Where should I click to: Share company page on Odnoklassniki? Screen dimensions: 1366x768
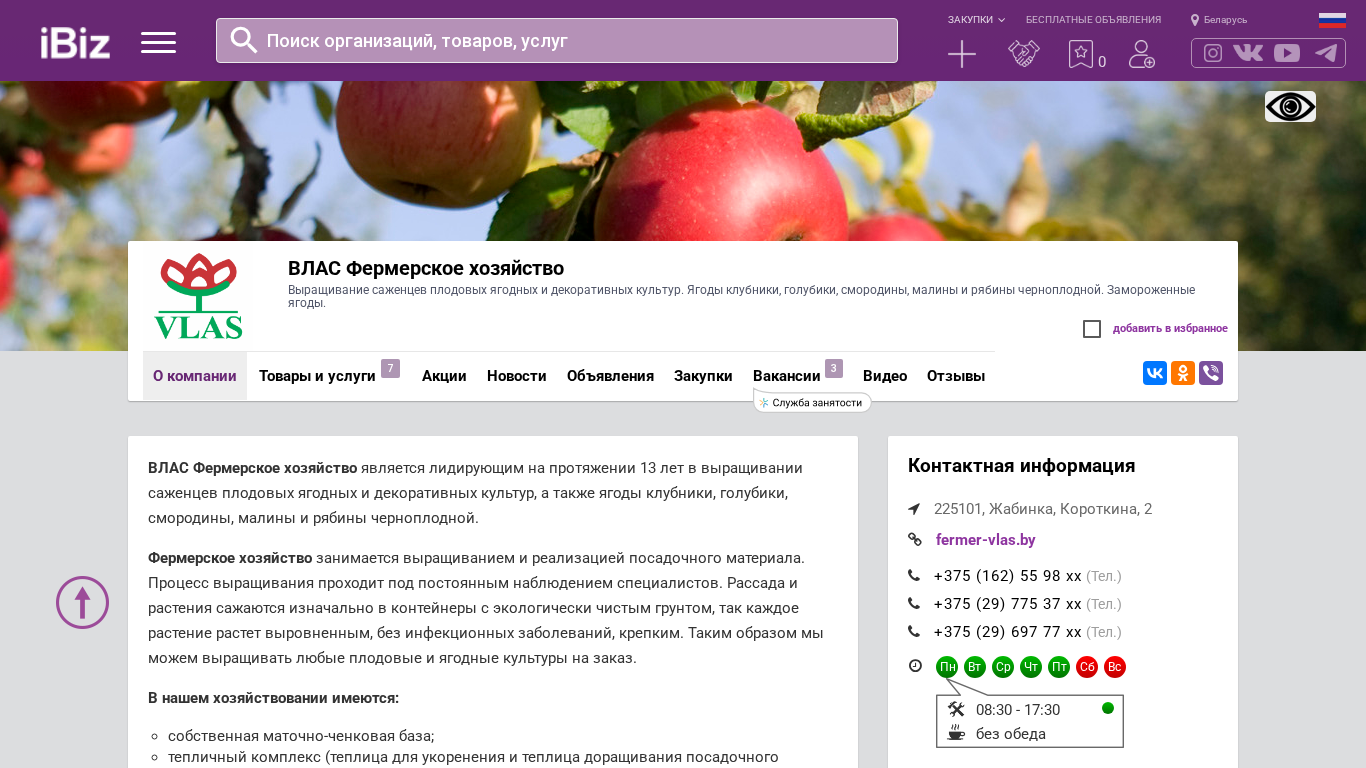pyautogui.click(x=1183, y=373)
